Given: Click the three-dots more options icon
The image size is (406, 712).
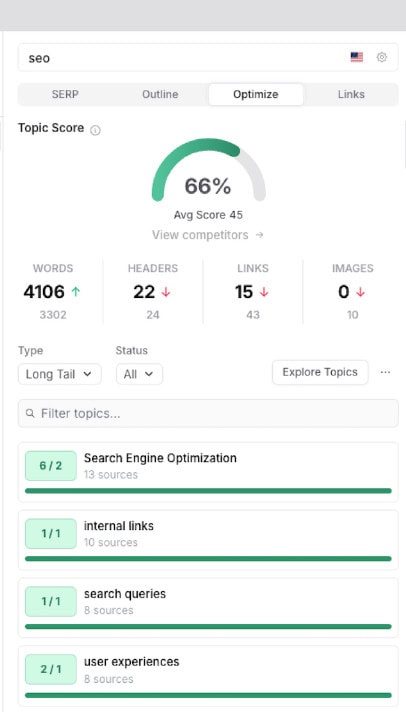Looking at the screenshot, I should click(x=385, y=372).
